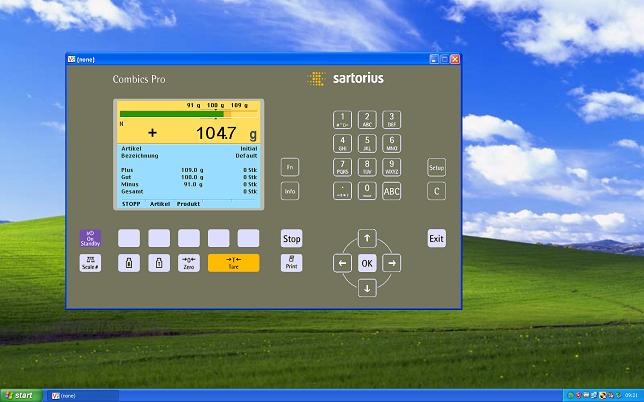Click keypad digit 4 GHI
Image resolution: width=644 pixels, height=402 pixels.
343,144
